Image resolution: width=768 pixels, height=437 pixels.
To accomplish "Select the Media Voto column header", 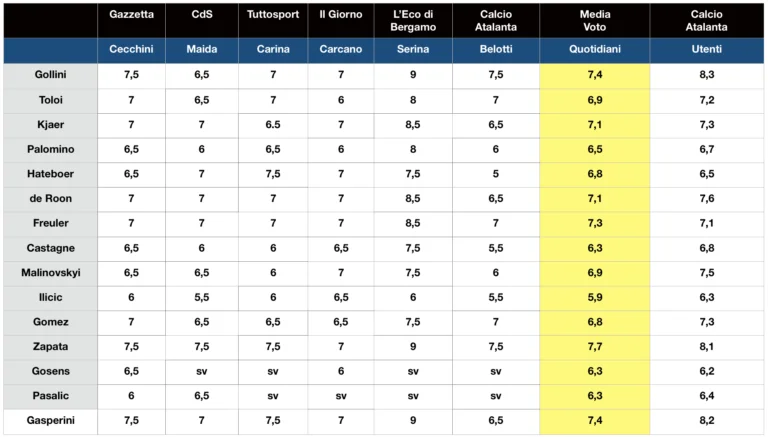I will click(594, 20).
